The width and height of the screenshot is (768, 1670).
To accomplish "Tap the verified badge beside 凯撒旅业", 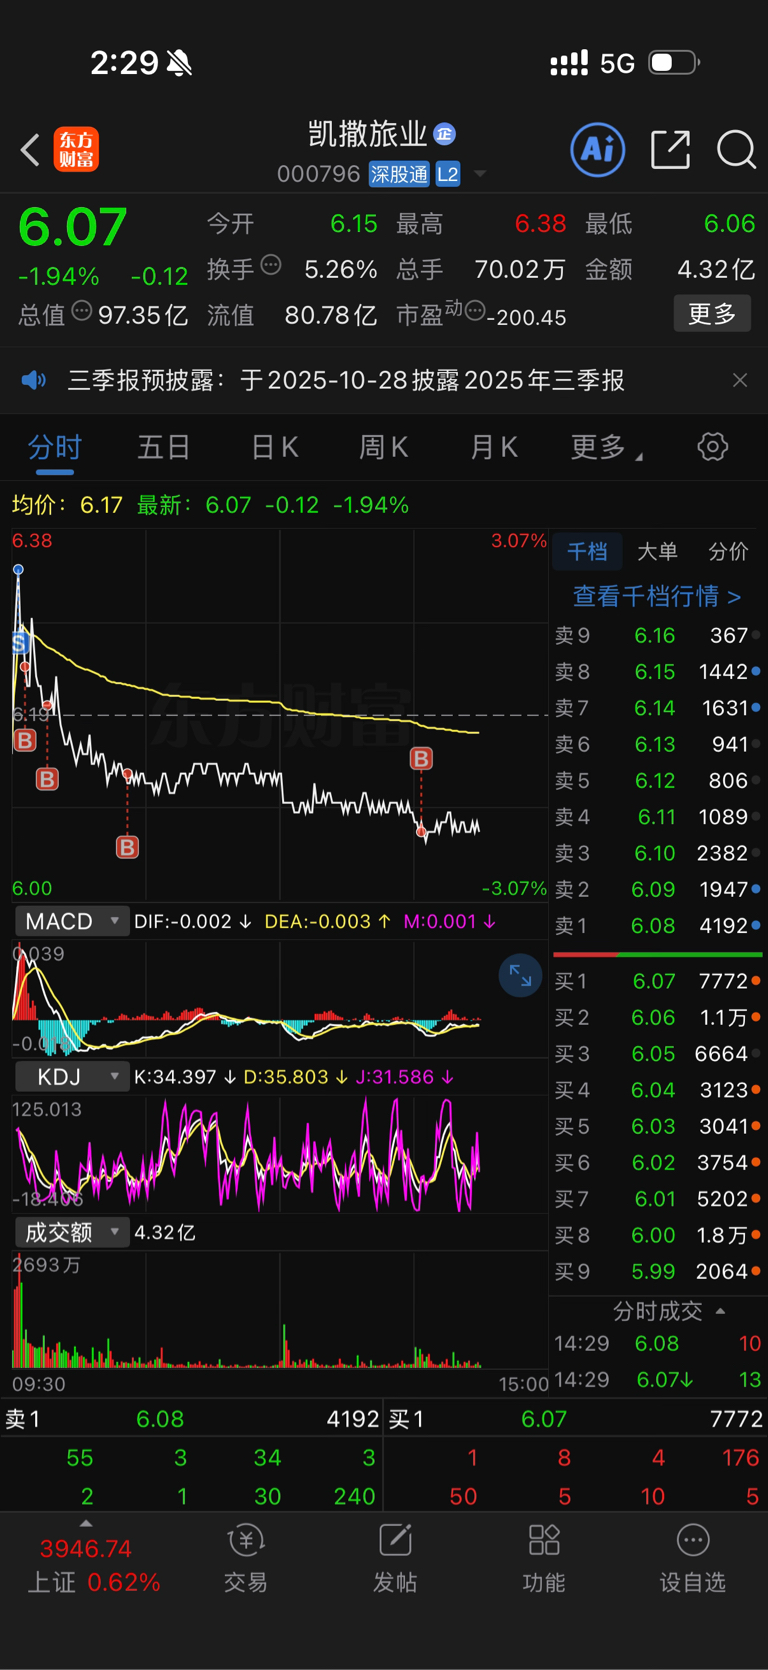I will coord(445,134).
